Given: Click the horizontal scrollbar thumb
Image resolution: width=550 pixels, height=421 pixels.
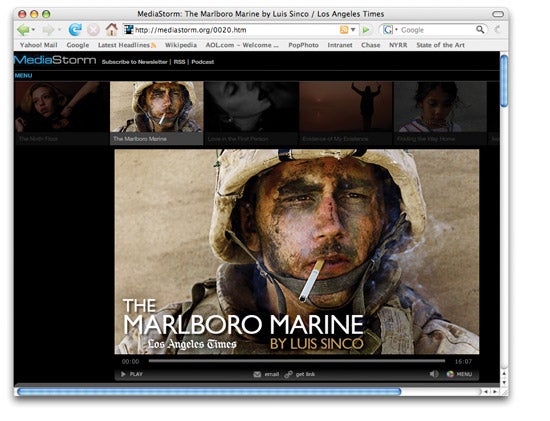Looking at the screenshot, I should pyautogui.click(x=209, y=392).
